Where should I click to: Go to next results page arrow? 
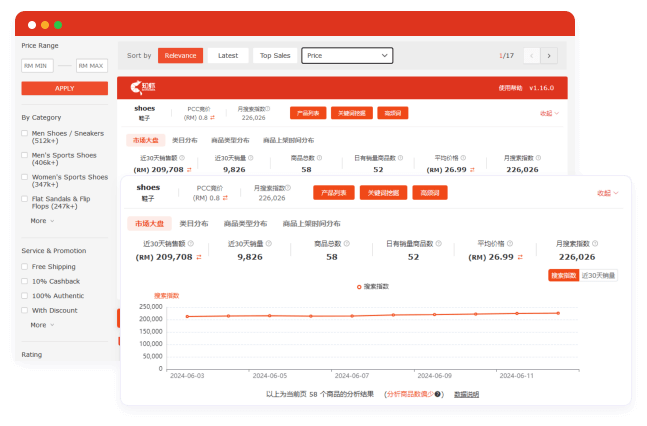point(549,56)
